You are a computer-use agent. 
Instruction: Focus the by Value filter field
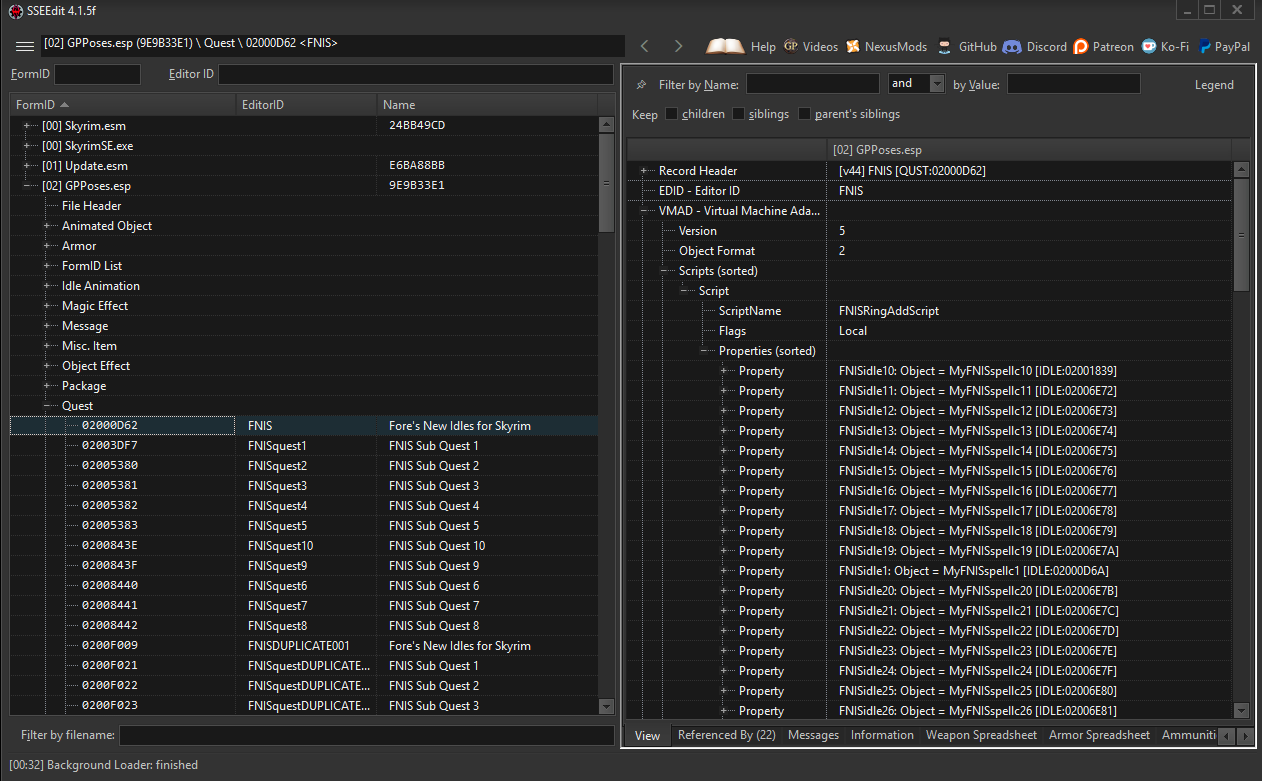[1073, 84]
